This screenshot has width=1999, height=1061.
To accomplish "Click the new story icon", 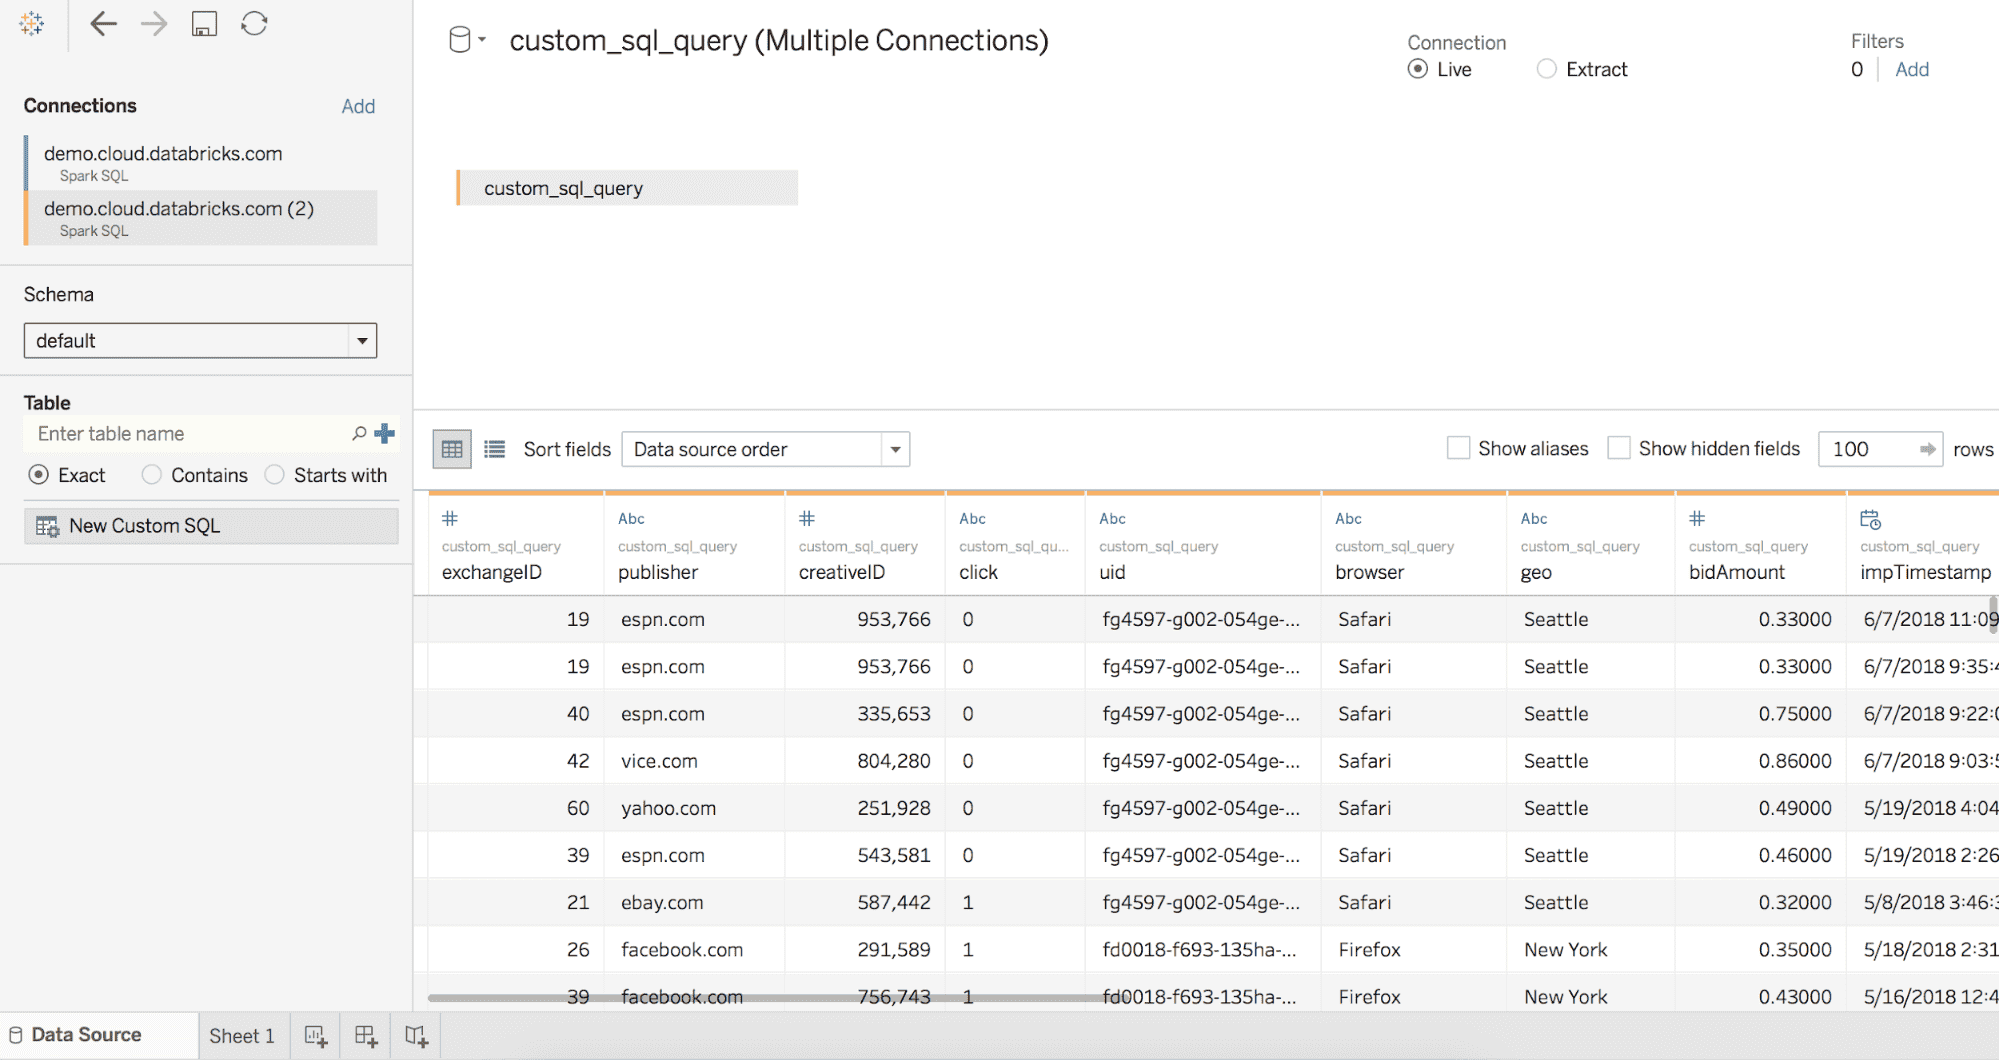I will point(416,1036).
